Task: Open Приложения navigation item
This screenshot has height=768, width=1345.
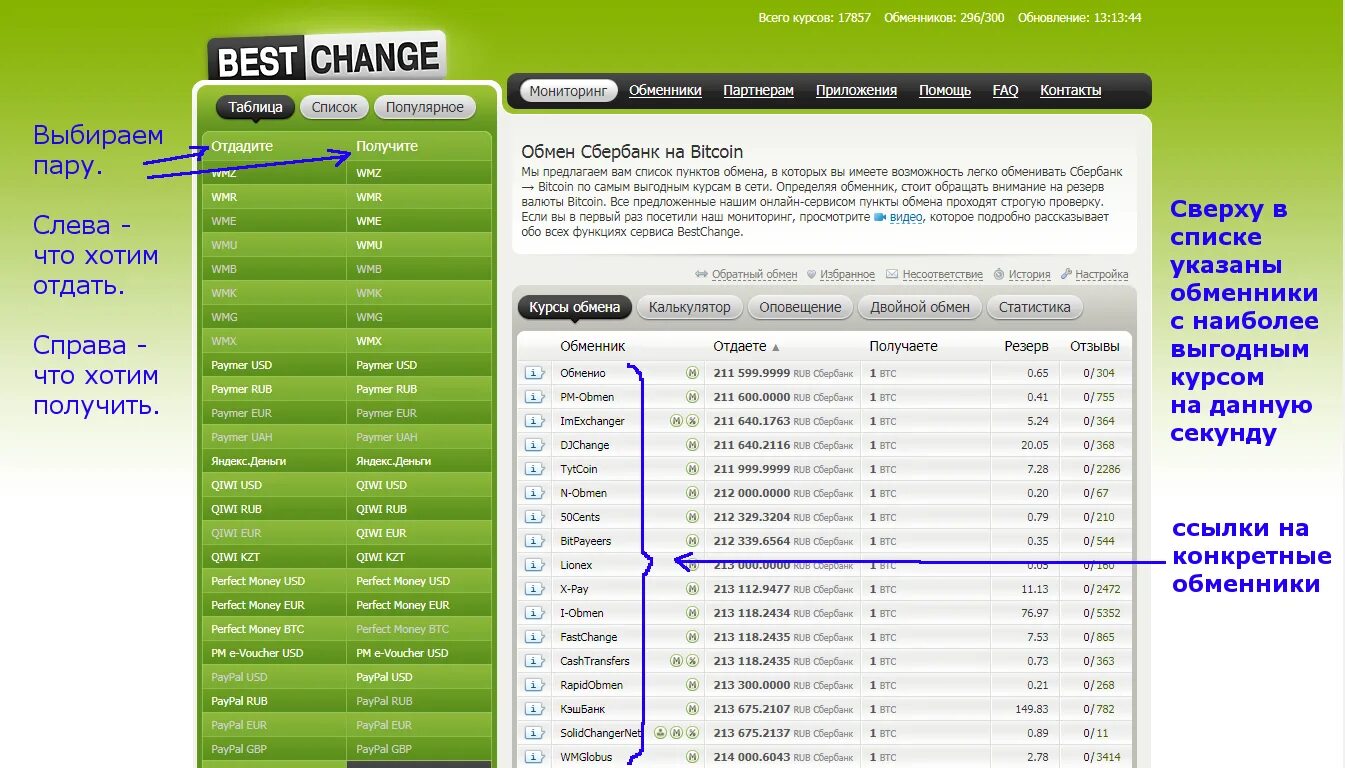Action: (x=856, y=90)
